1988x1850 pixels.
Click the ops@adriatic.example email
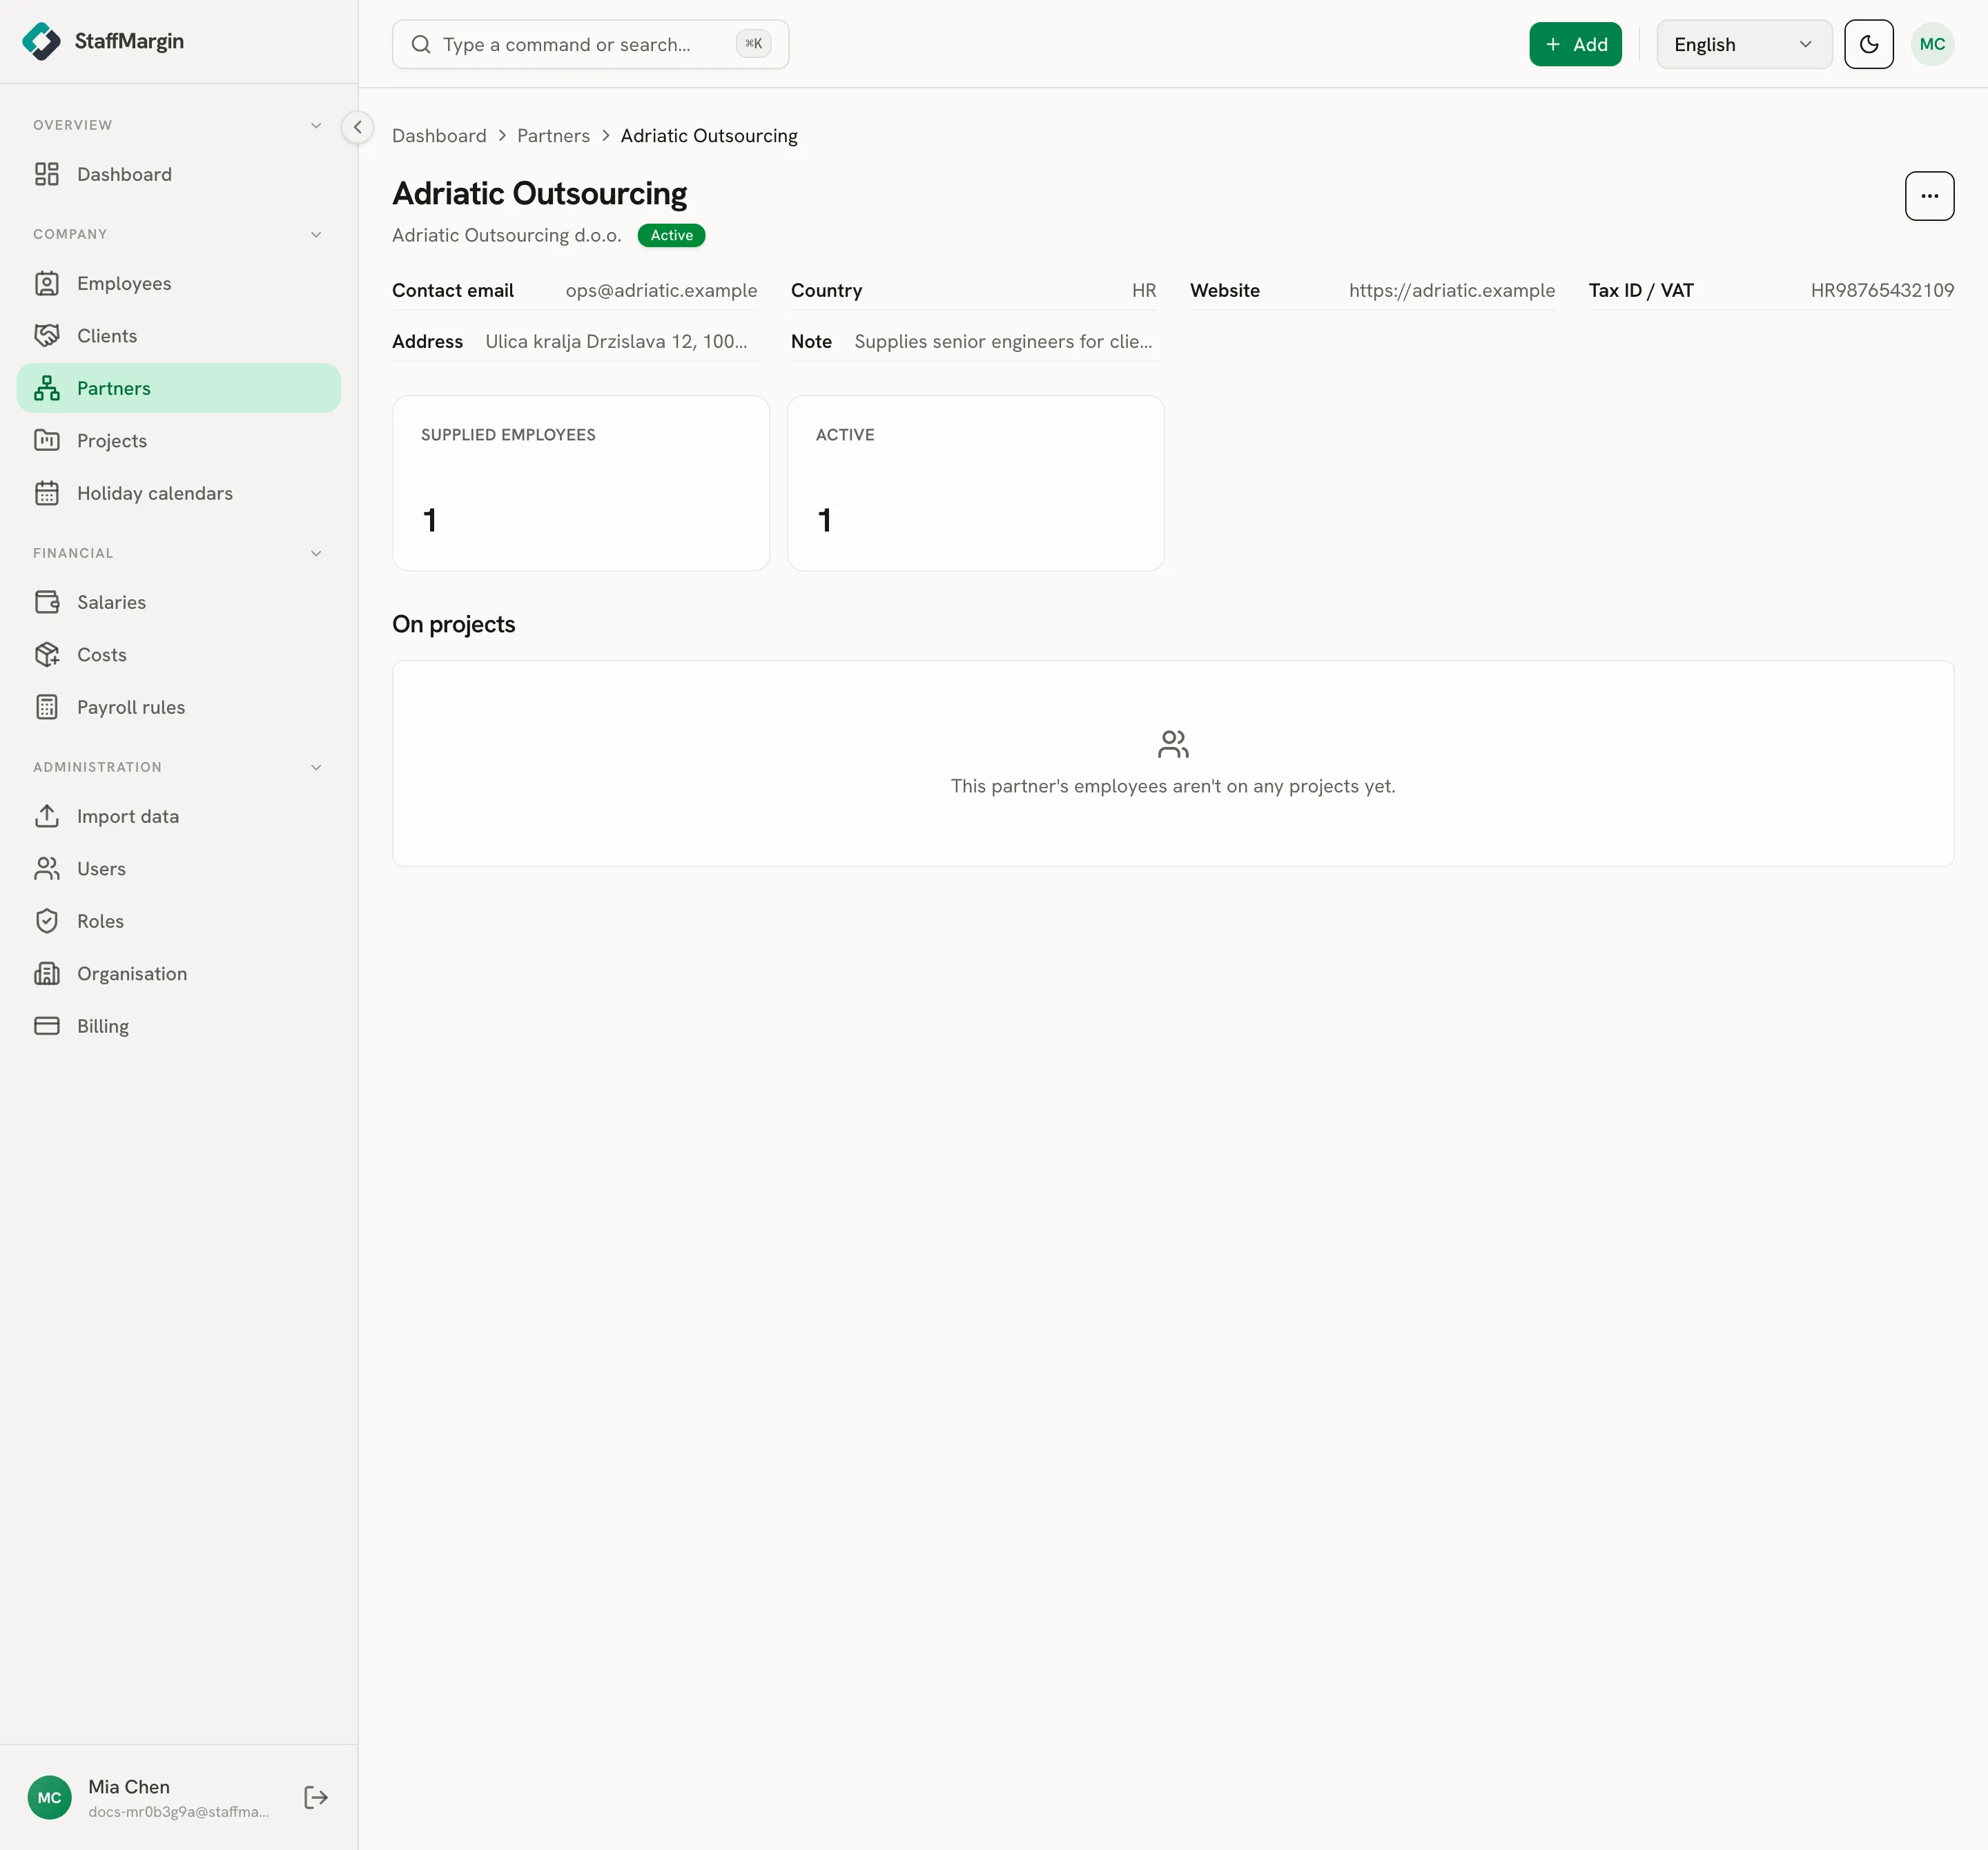pyautogui.click(x=661, y=290)
